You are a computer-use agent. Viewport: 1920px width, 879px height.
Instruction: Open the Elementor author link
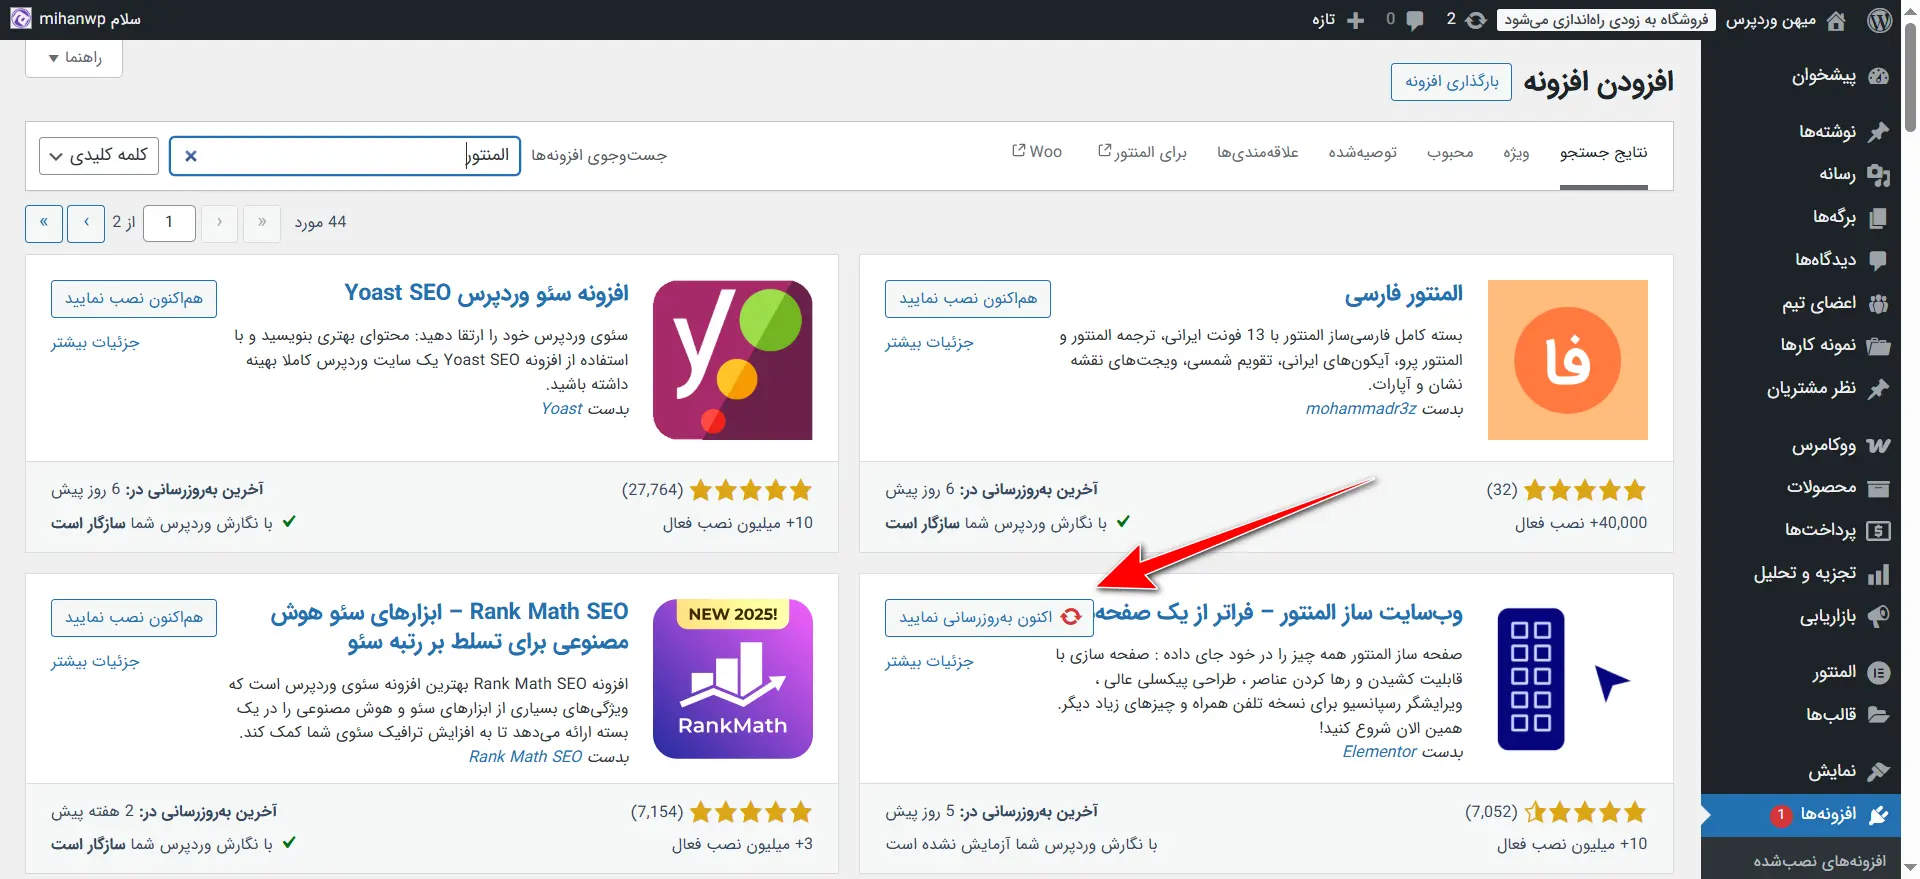click(x=1380, y=752)
